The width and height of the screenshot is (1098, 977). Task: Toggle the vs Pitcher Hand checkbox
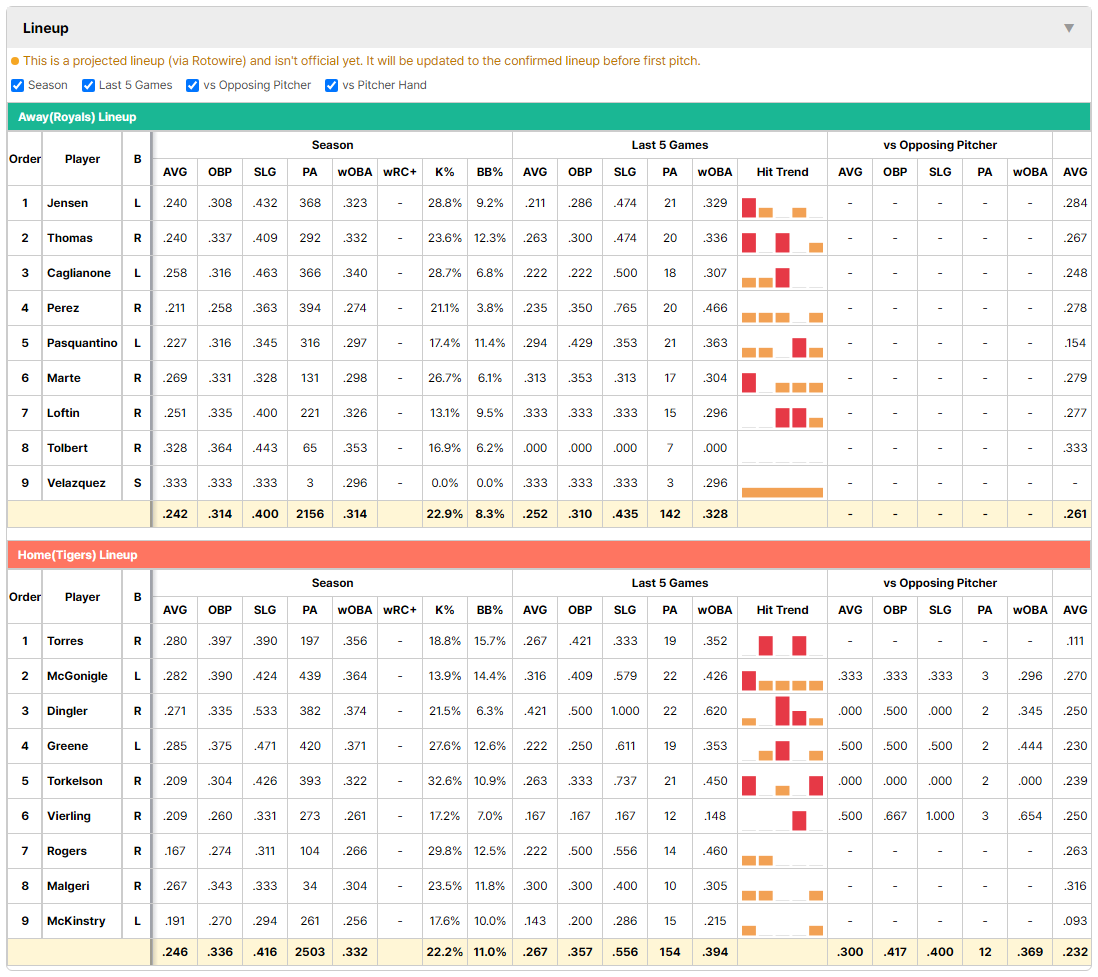[331, 85]
